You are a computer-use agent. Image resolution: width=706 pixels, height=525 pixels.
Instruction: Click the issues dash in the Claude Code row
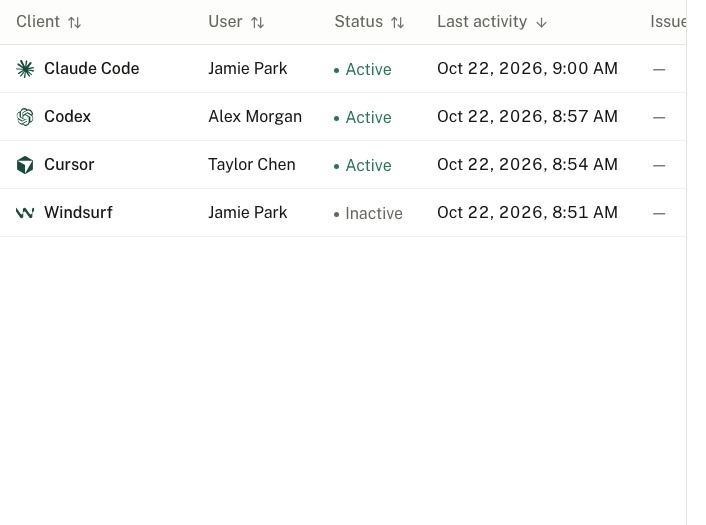tap(659, 69)
